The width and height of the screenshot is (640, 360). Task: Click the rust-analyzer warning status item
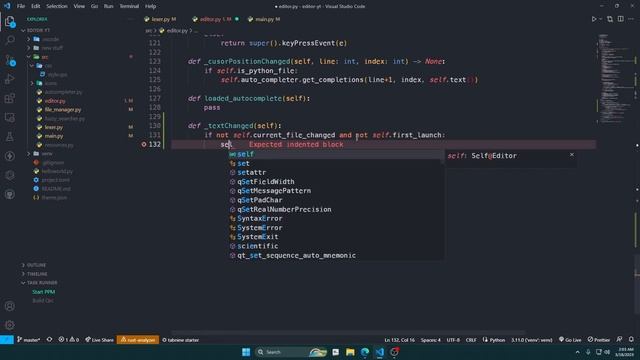click(x=138, y=340)
